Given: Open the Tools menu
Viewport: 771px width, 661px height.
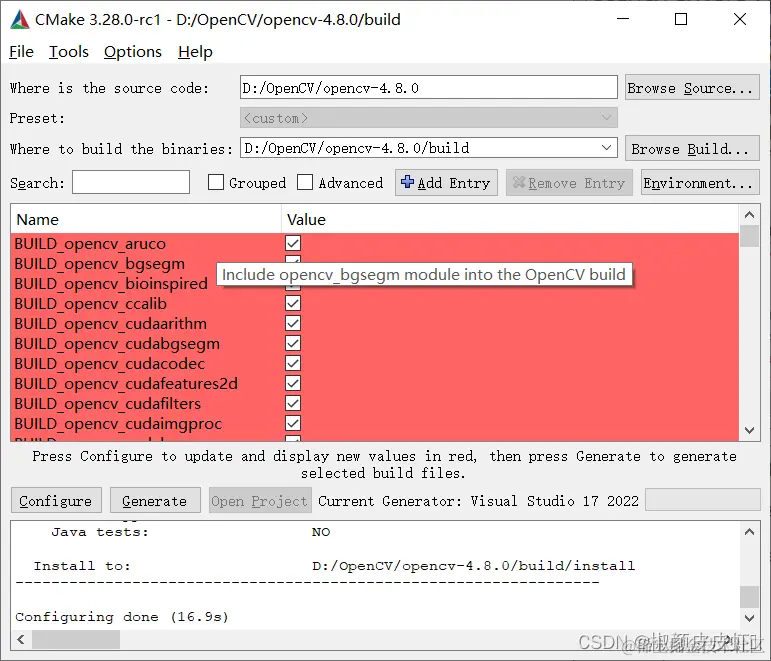Looking at the screenshot, I should coord(69,52).
